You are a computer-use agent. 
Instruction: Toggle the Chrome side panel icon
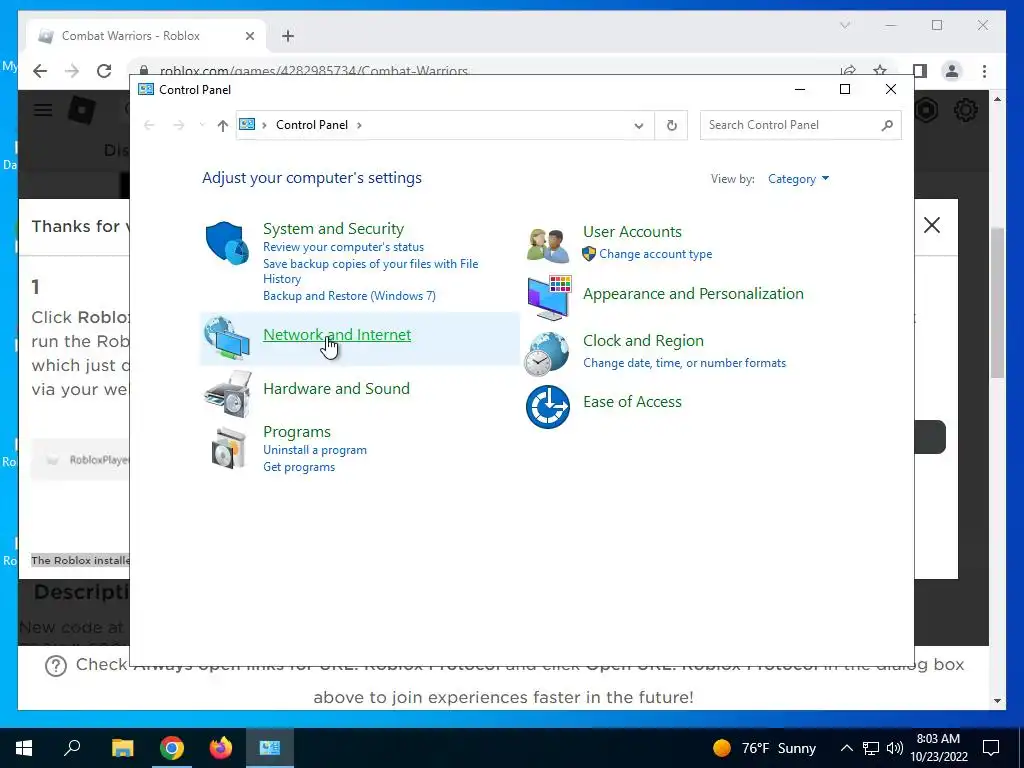[920, 71]
